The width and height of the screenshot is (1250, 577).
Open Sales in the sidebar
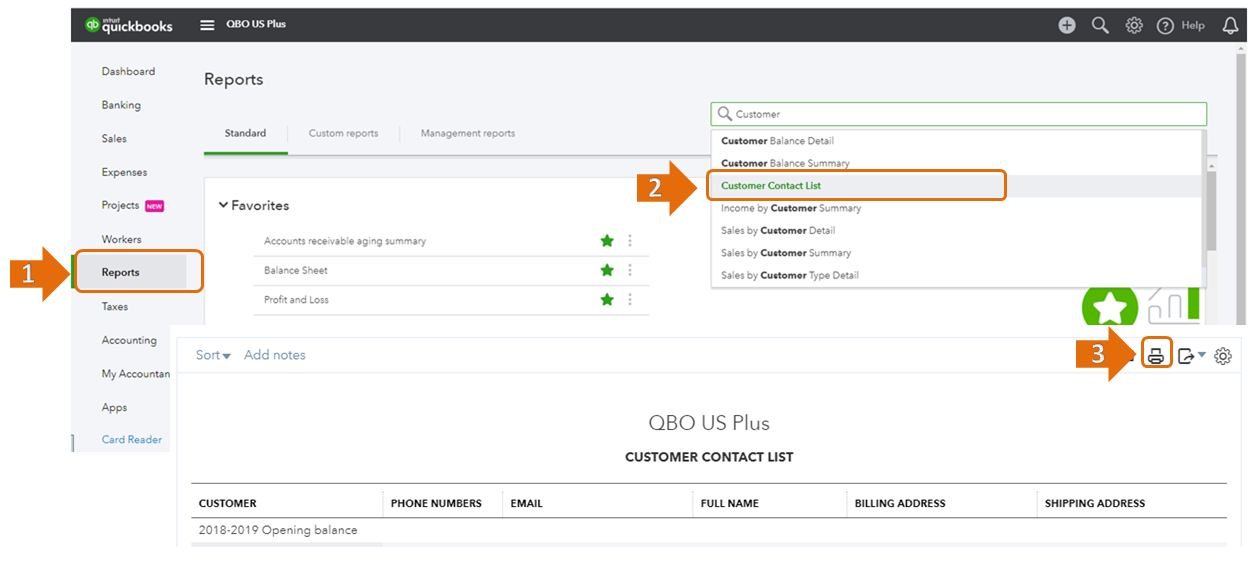click(114, 138)
